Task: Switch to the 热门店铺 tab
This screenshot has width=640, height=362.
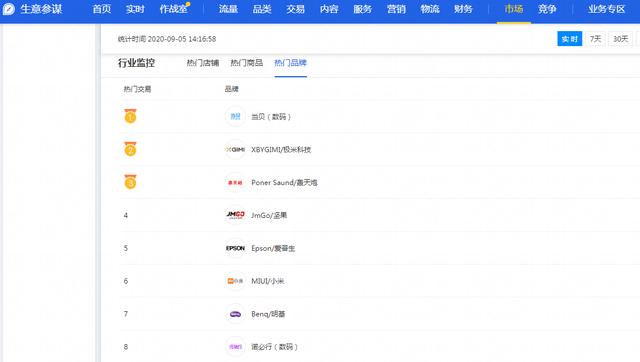Action: coord(203,63)
